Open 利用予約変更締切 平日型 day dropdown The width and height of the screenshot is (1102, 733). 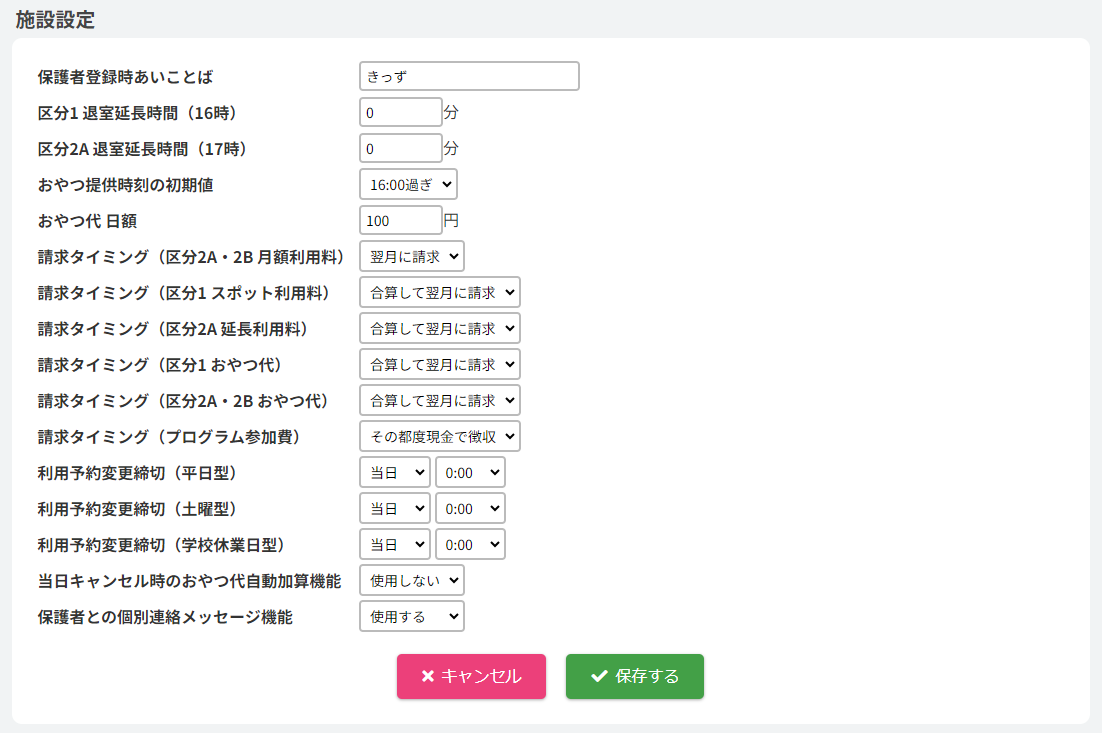[394, 472]
